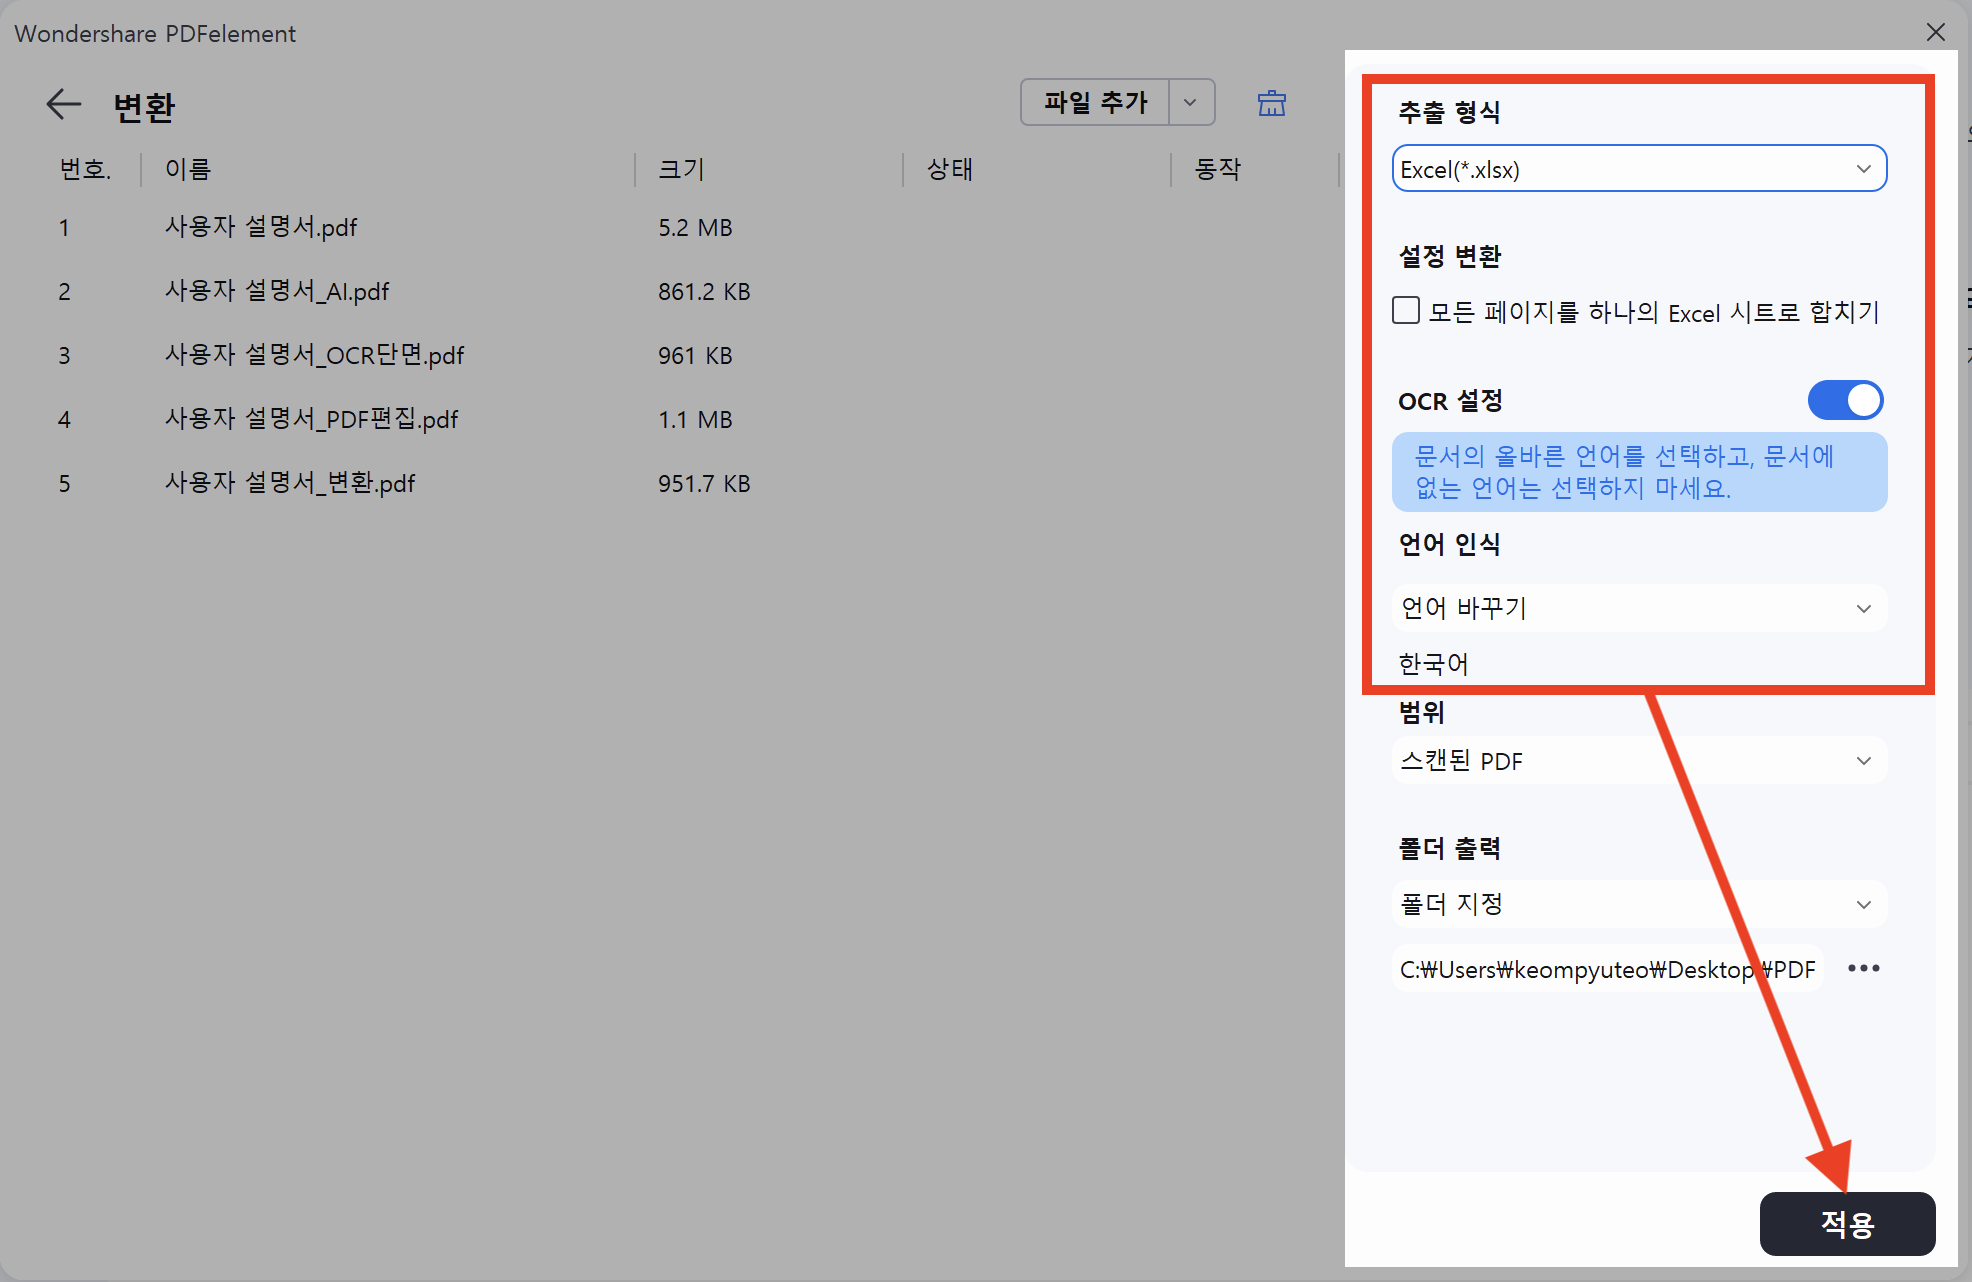The width and height of the screenshot is (1972, 1282).
Task: Select the 사용자 설명서_AI.pdf row
Action: click(x=277, y=292)
